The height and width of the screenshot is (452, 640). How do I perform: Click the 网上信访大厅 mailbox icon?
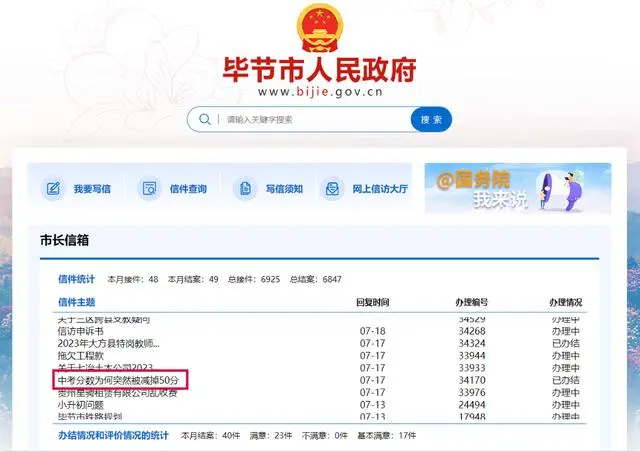[332, 189]
